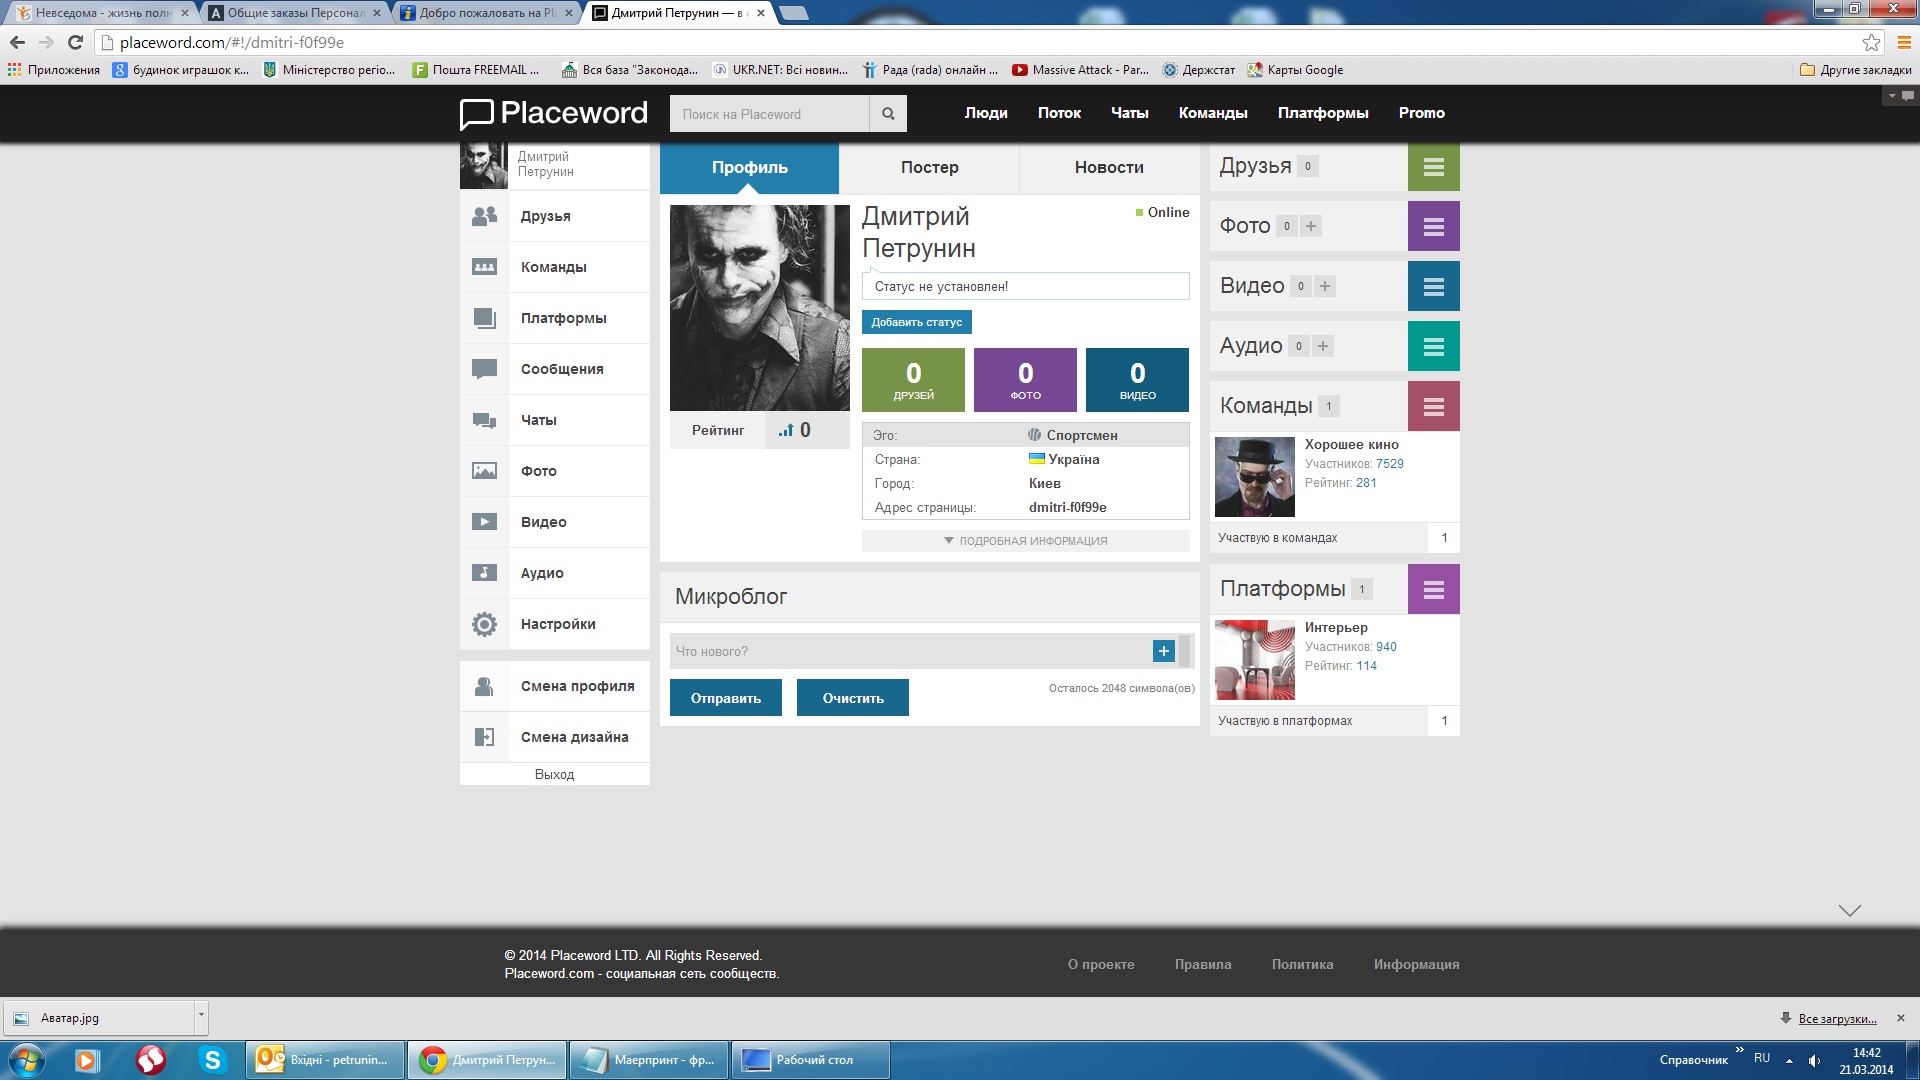The image size is (1920, 1080).
Task: Open Skype from the taskbar
Action: pyautogui.click(x=212, y=1060)
